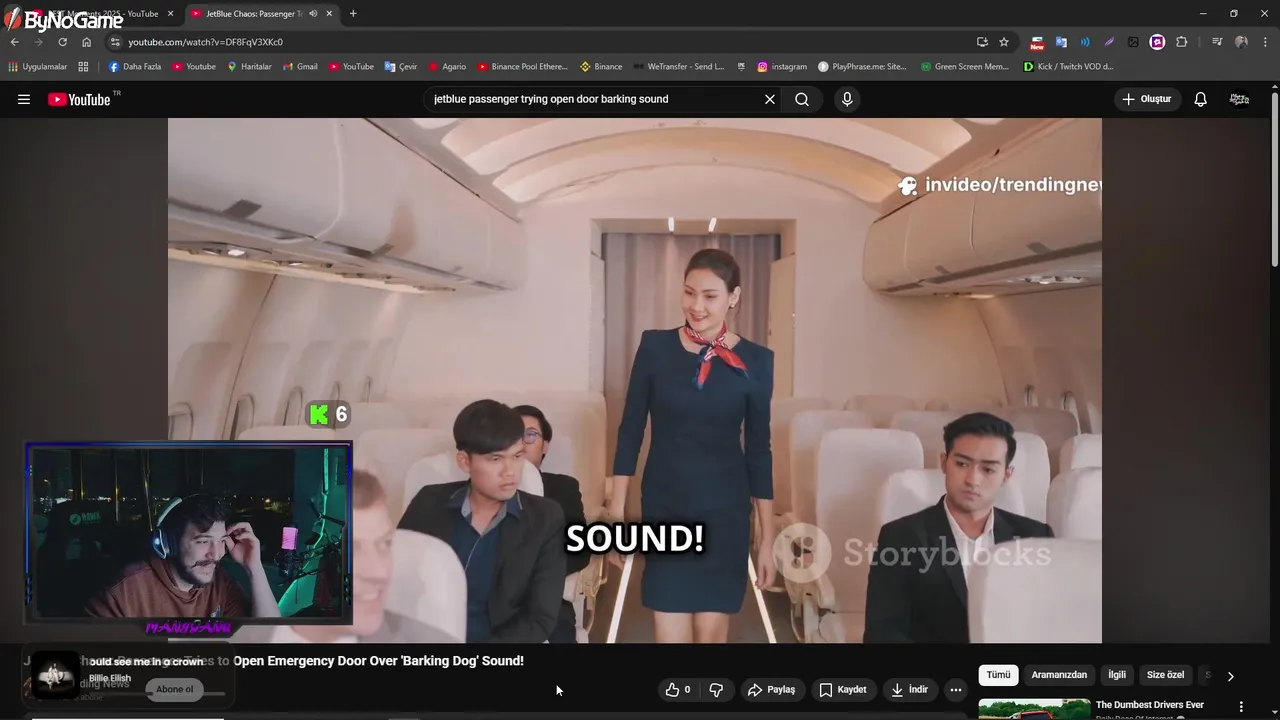Image resolution: width=1280 pixels, height=720 pixels.
Task: Open YouTube notifications bell
Action: coord(1201,99)
